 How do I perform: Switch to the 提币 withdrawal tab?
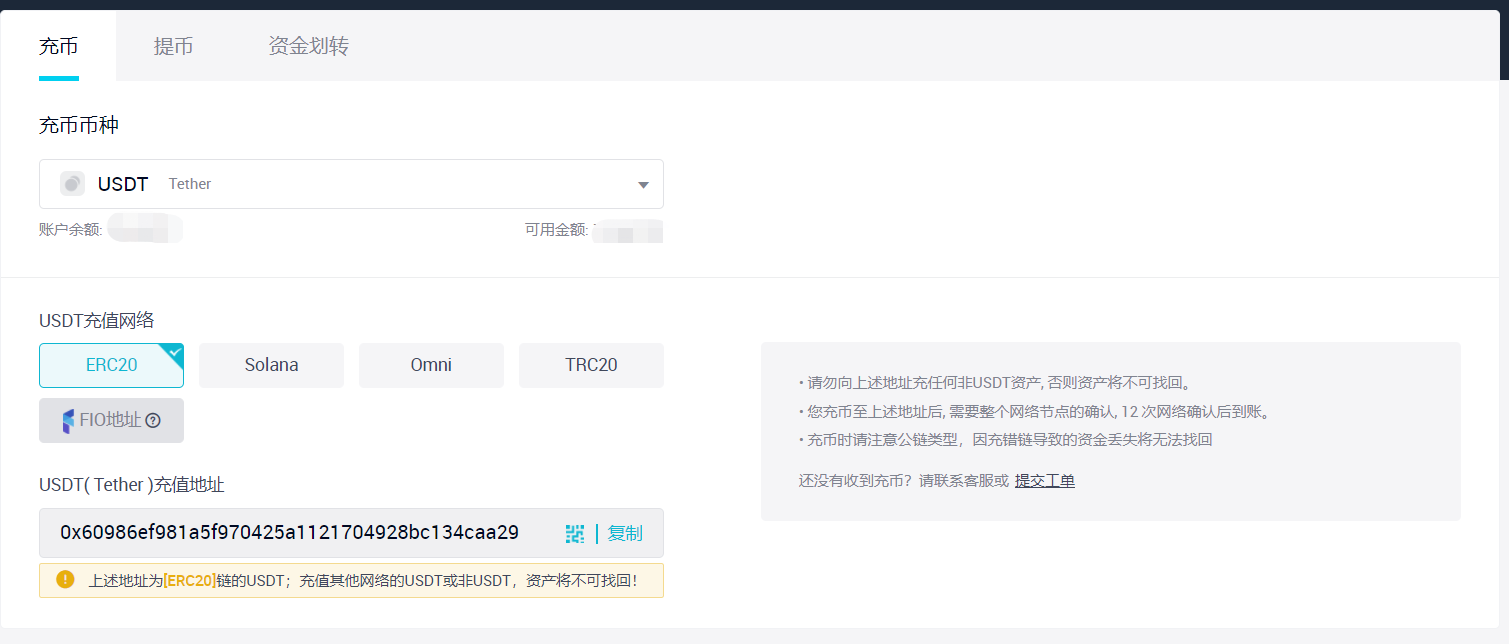pos(173,46)
